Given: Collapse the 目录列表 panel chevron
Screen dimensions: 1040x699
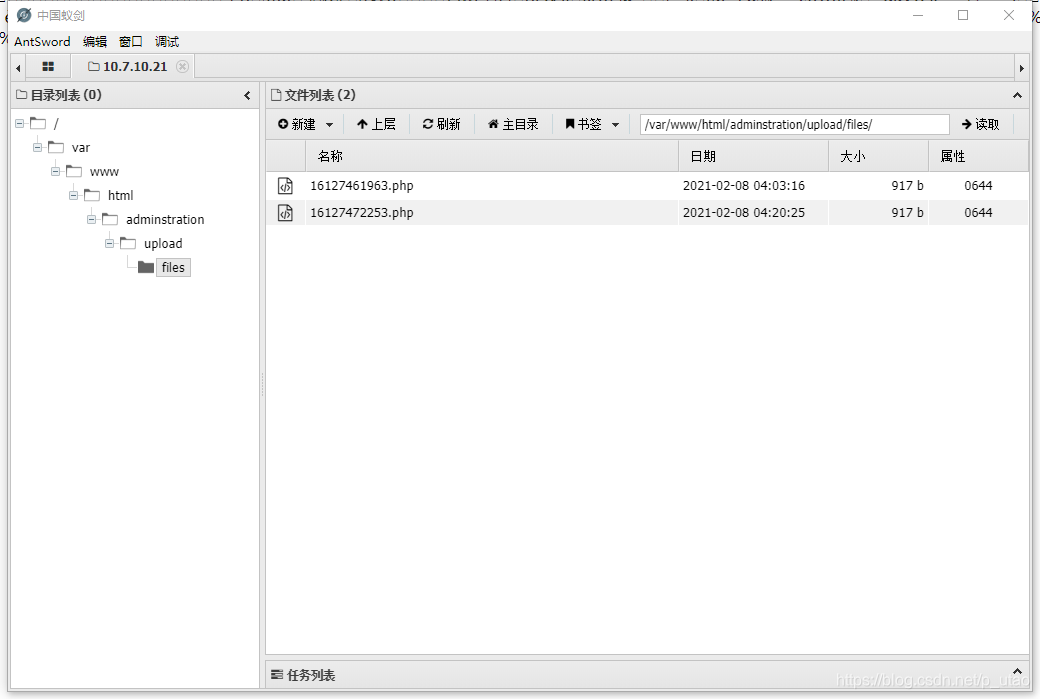Looking at the screenshot, I should (x=247, y=95).
